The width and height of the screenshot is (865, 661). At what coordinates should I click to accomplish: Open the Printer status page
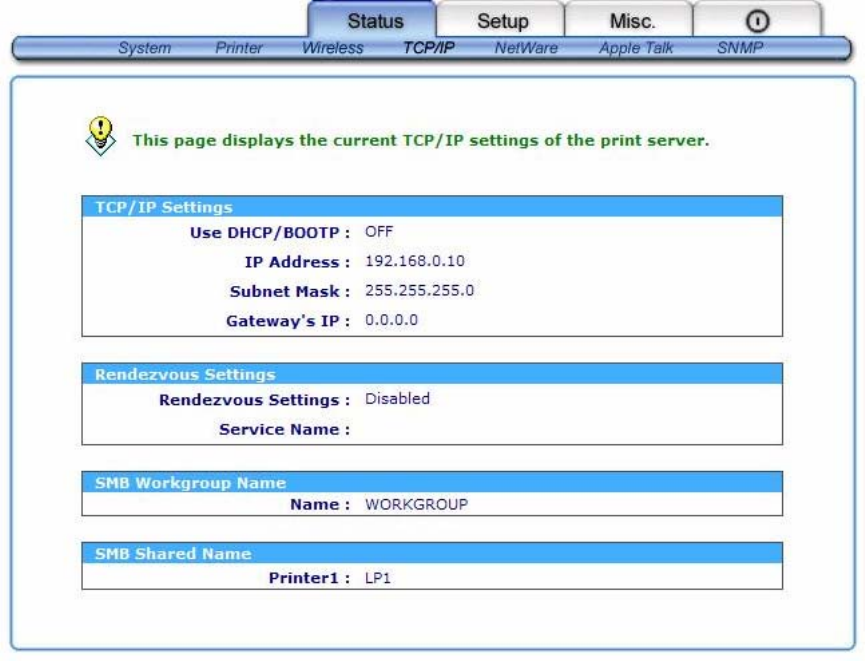point(238,48)
